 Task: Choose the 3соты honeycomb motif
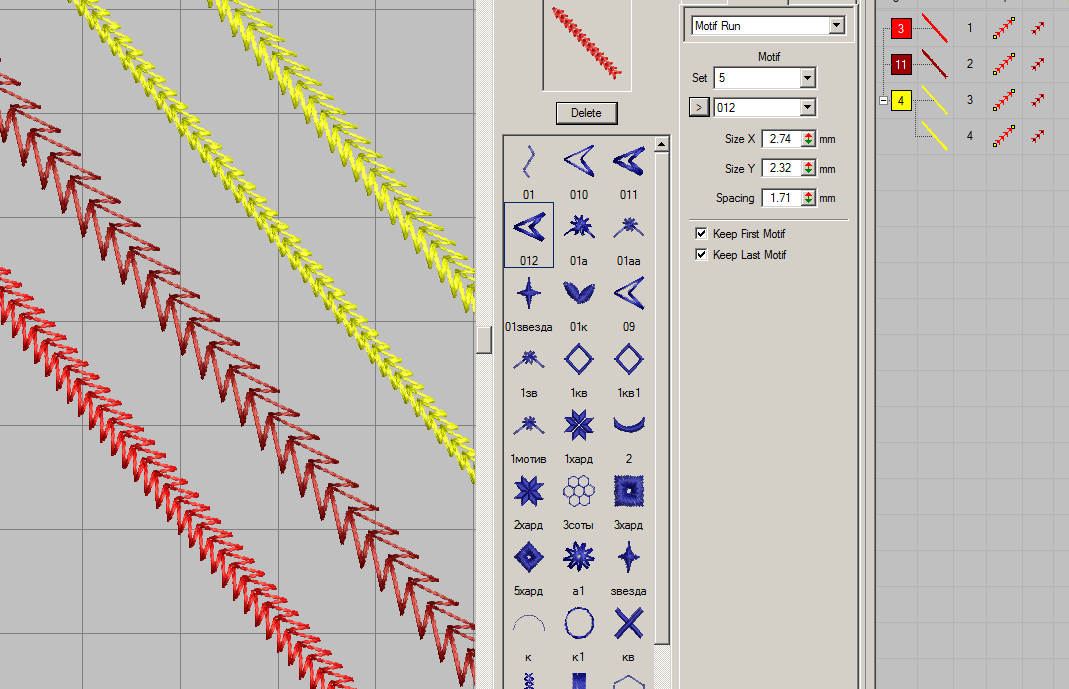click(578, 492)
